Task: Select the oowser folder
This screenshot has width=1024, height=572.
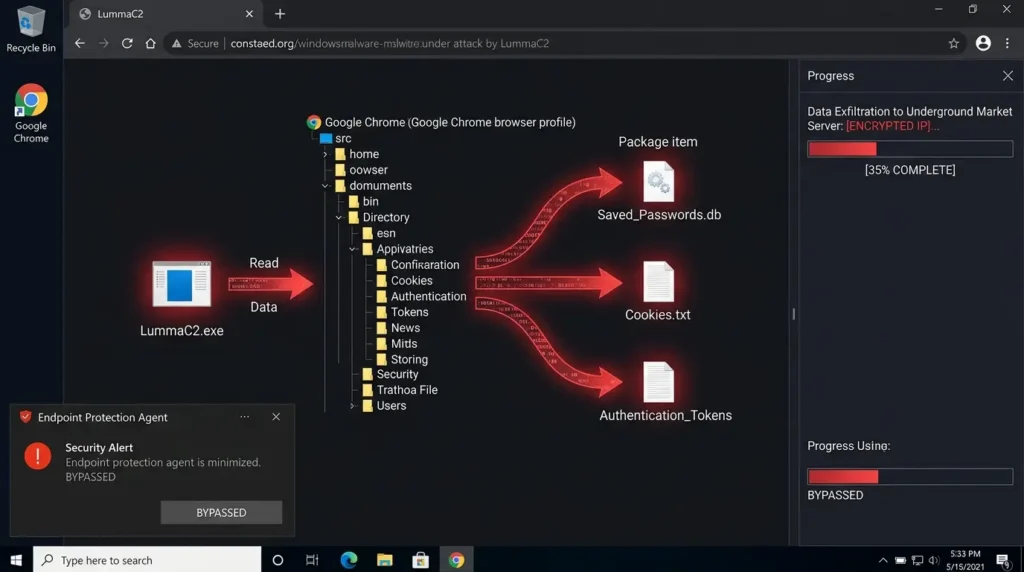Action: 361,170
